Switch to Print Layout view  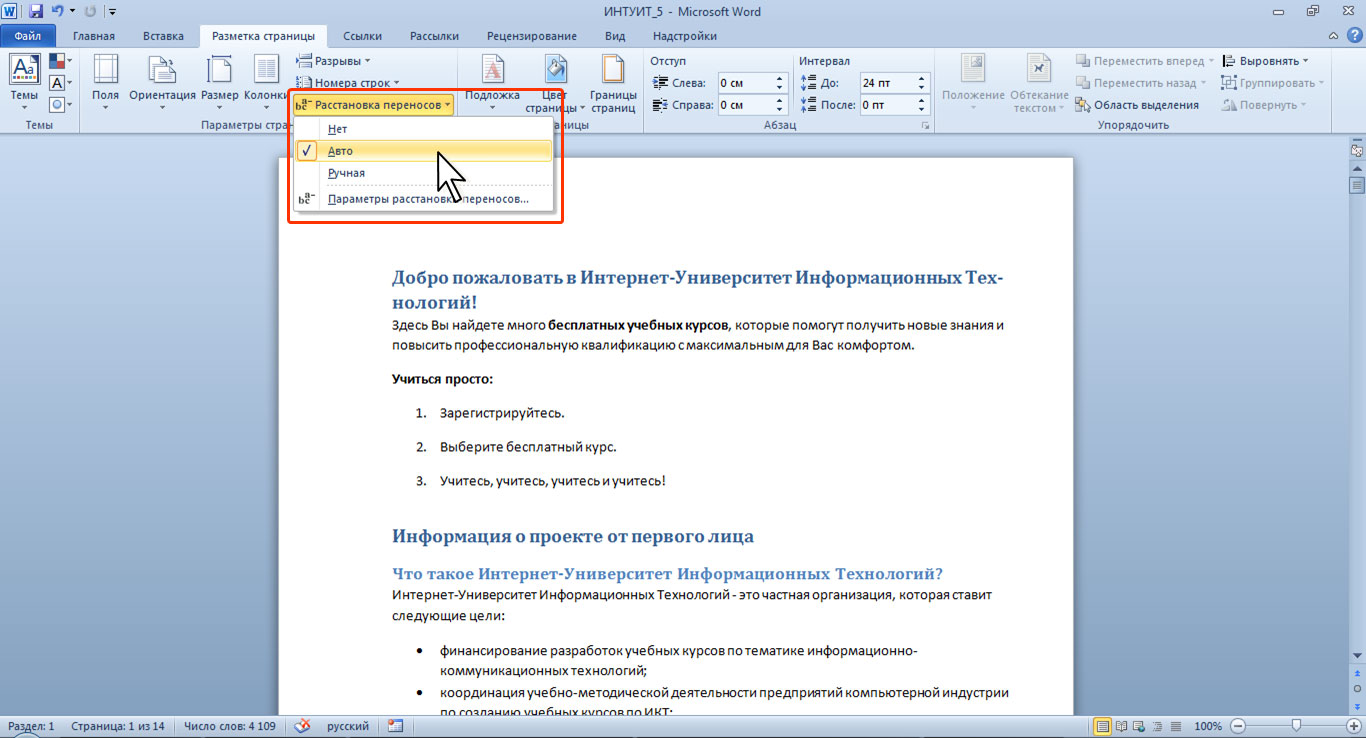(x=1103, y=726)
